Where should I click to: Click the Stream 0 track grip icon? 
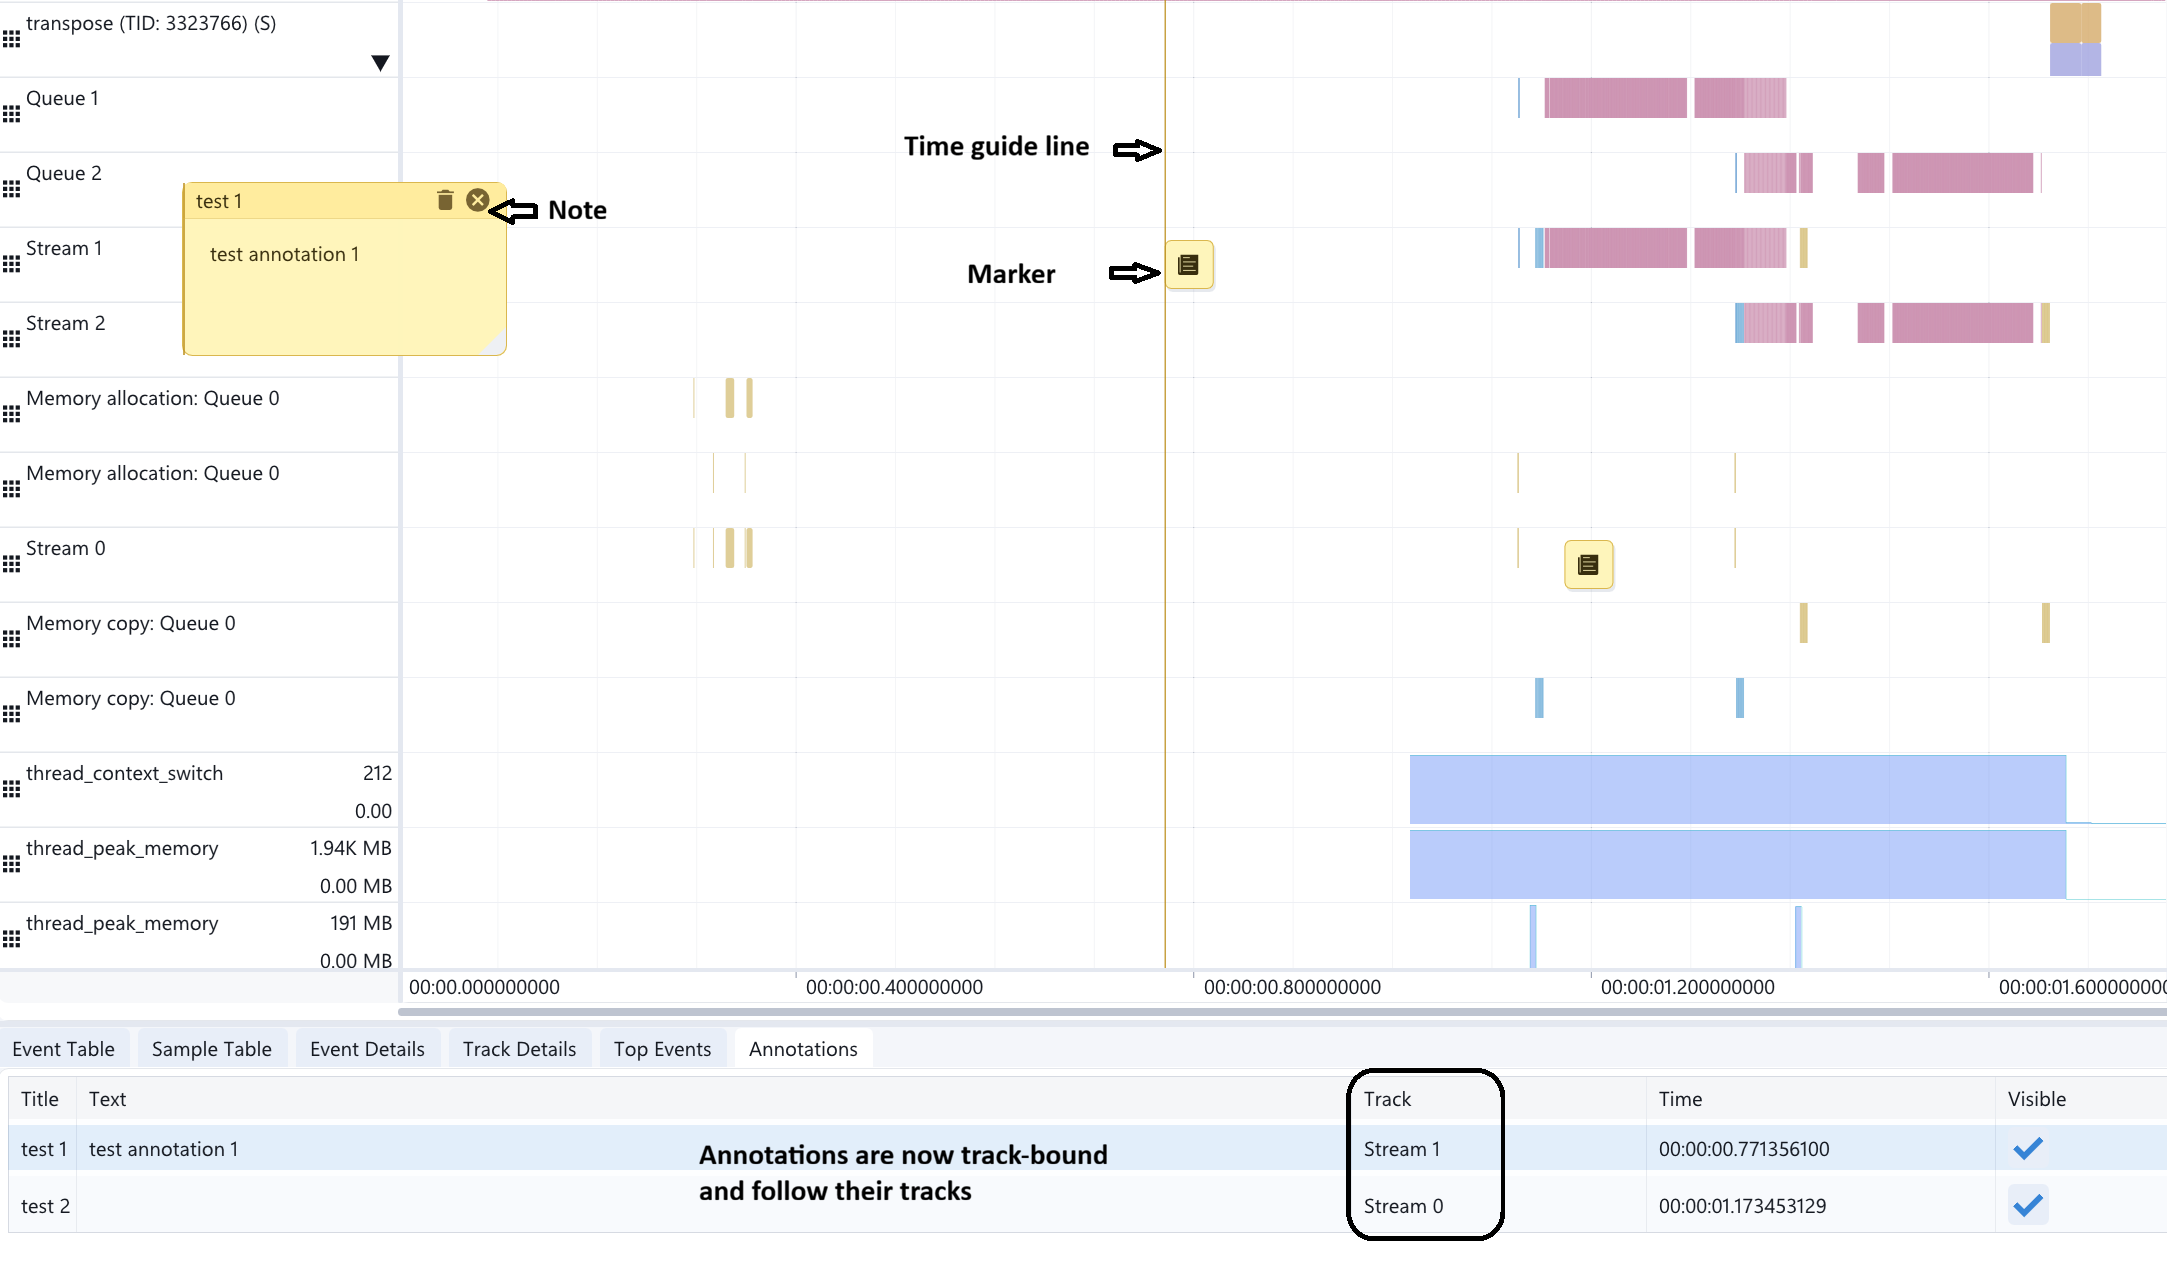(11, 564)
